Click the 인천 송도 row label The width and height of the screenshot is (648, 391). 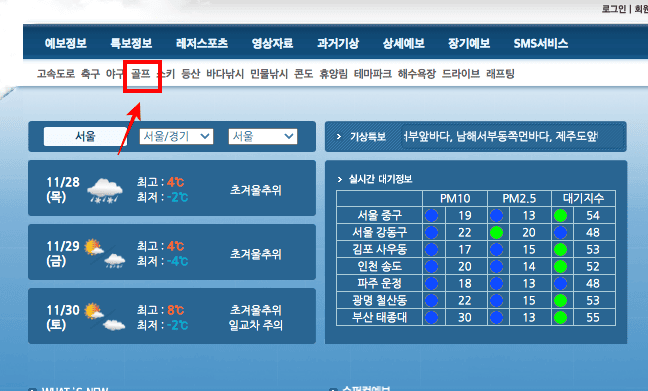[x=379, y=266]
